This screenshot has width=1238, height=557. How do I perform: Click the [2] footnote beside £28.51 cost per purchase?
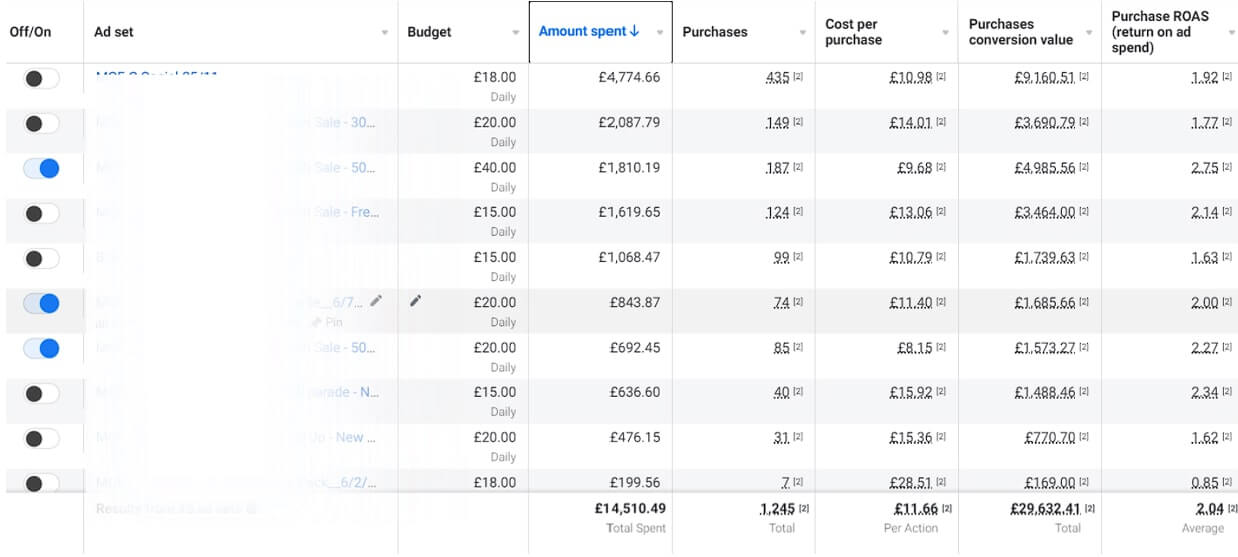[x=941, y=482]
